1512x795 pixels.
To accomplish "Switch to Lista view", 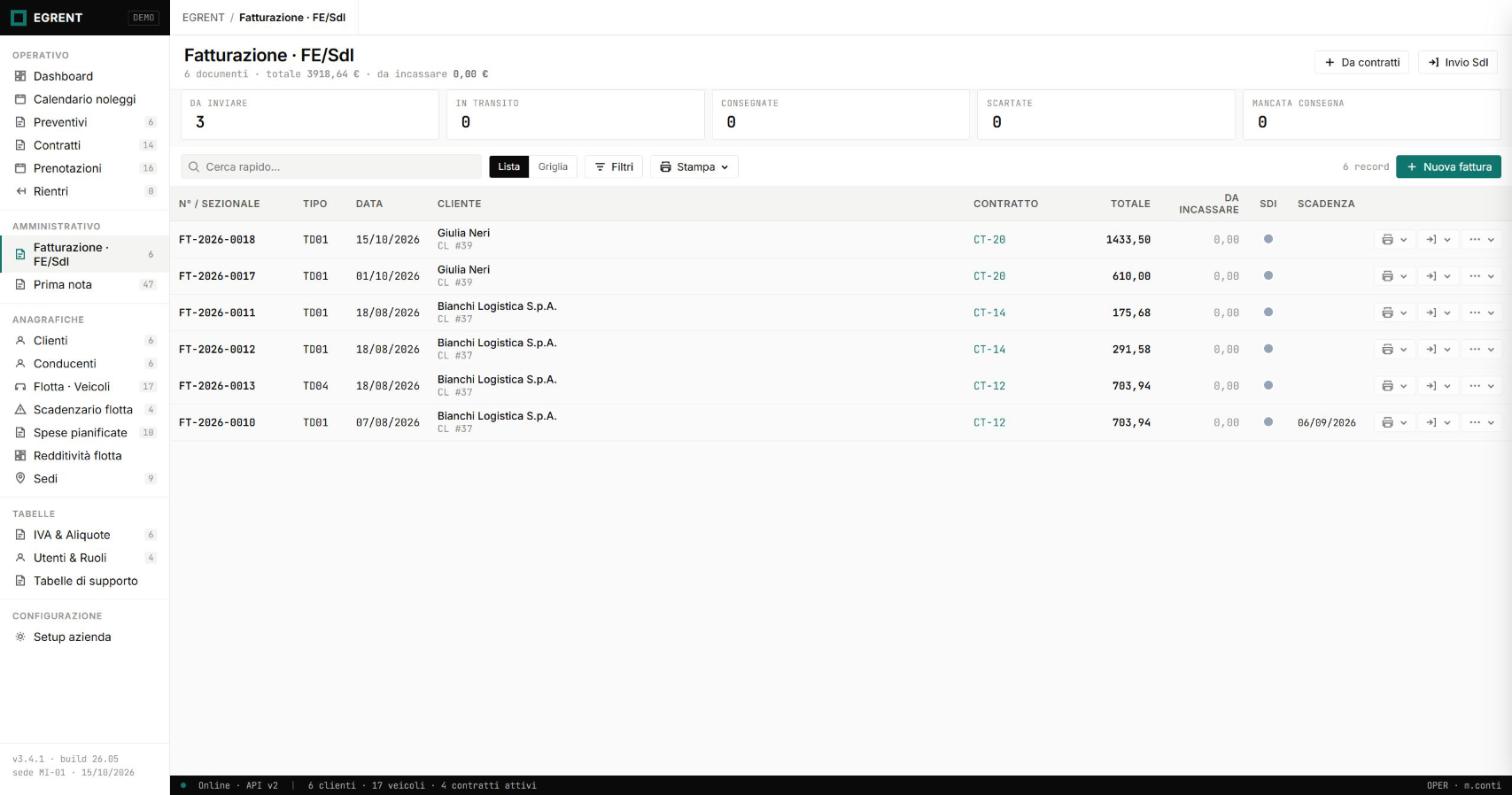I will pos(509,167).
